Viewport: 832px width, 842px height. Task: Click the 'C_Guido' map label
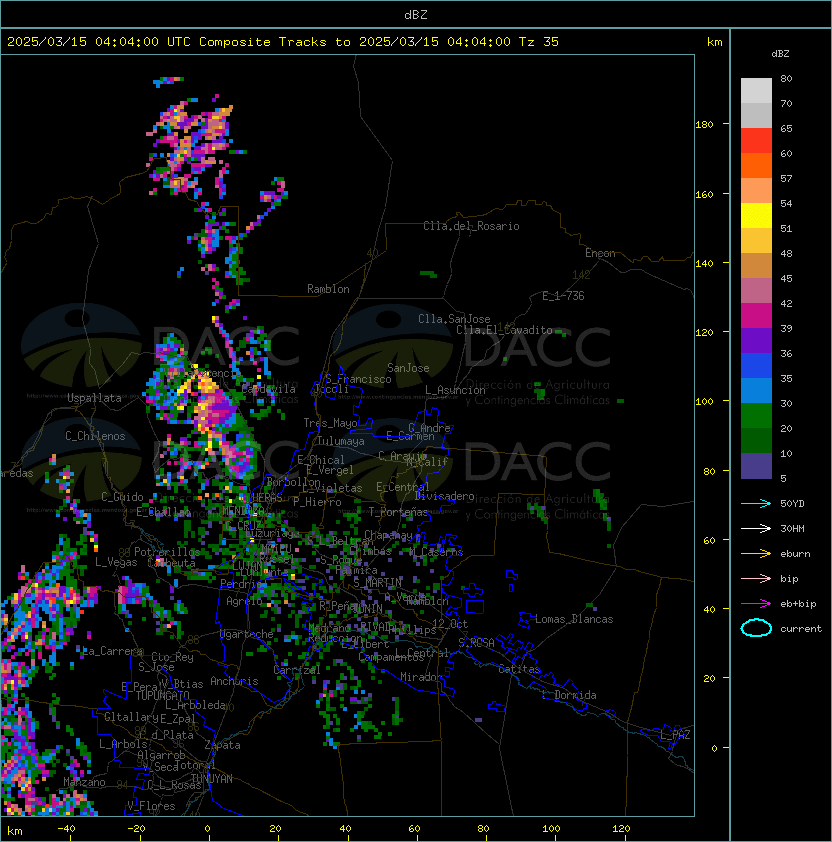122,497
